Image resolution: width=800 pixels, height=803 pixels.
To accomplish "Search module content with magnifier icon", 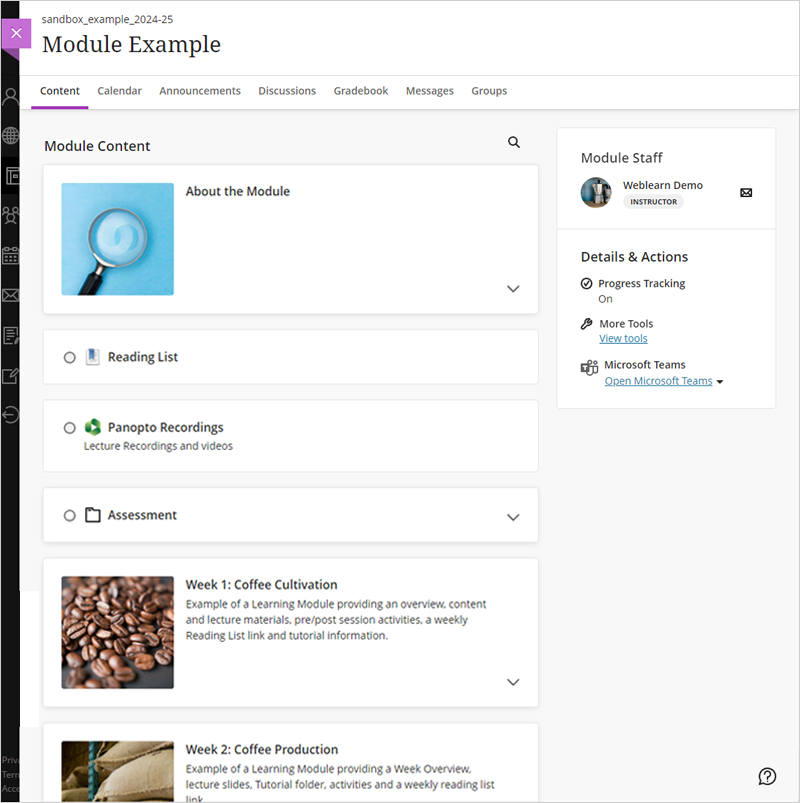I will [514, 142].
